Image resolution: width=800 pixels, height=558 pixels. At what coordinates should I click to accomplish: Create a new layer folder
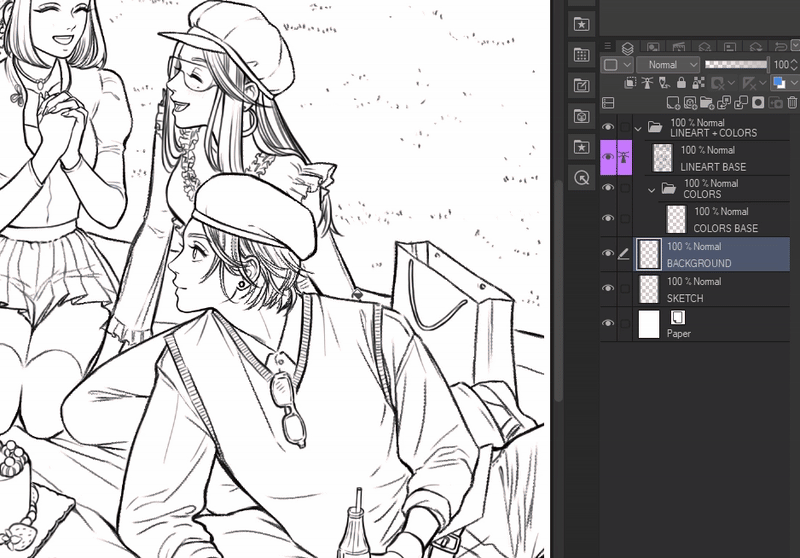707,103
